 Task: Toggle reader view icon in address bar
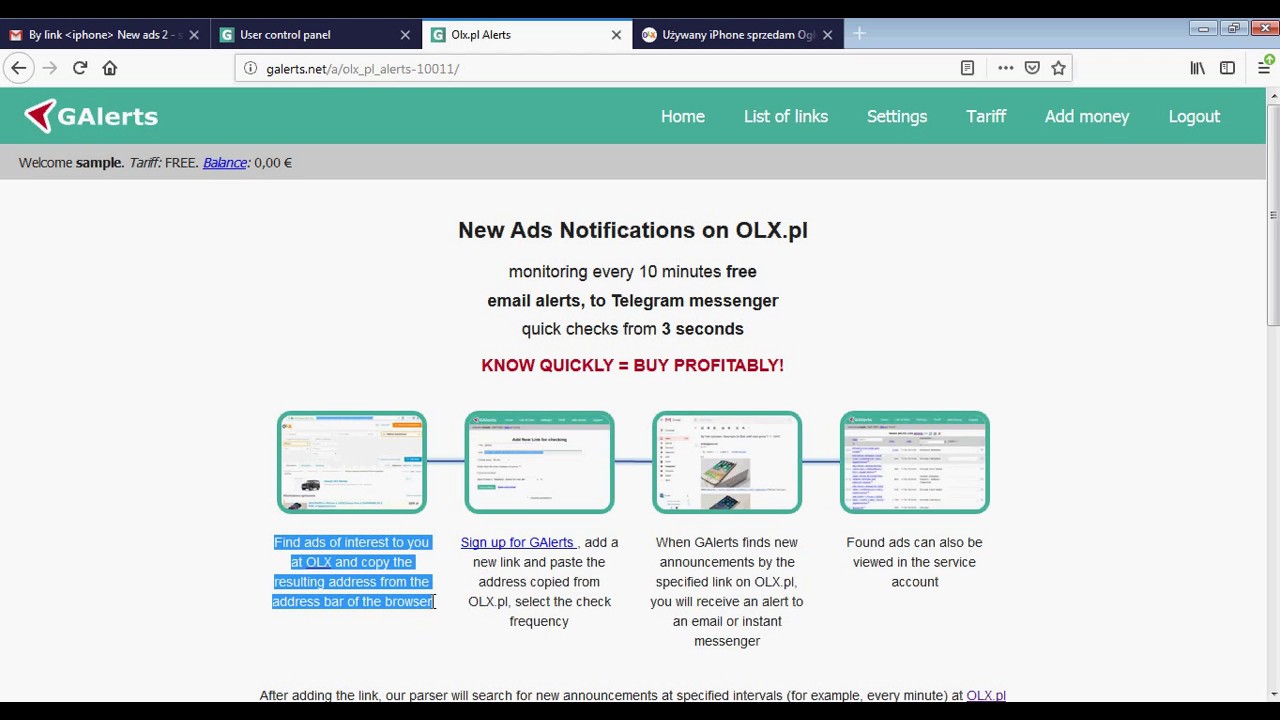(967, 68)
